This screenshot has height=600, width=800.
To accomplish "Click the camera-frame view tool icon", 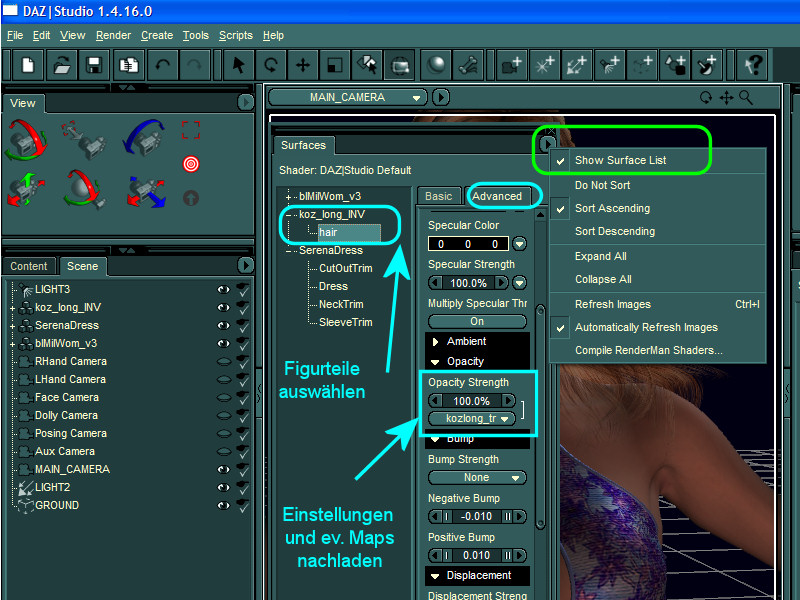I will click(399, 65).
